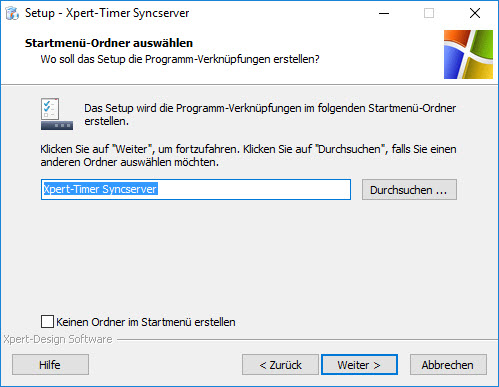The height and width of the screenshot is (387, 499).
Task: Enable 'Keinen Ordner im Startmenü erstellen' checkbox
Action: (47, 322)
